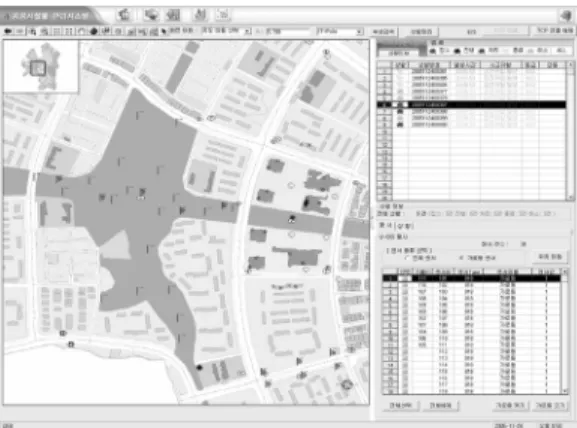The height and width of the screenshot is (428, 577).
Task: Click the leftmost button below the lower table
Action: [x=400, y=405]
